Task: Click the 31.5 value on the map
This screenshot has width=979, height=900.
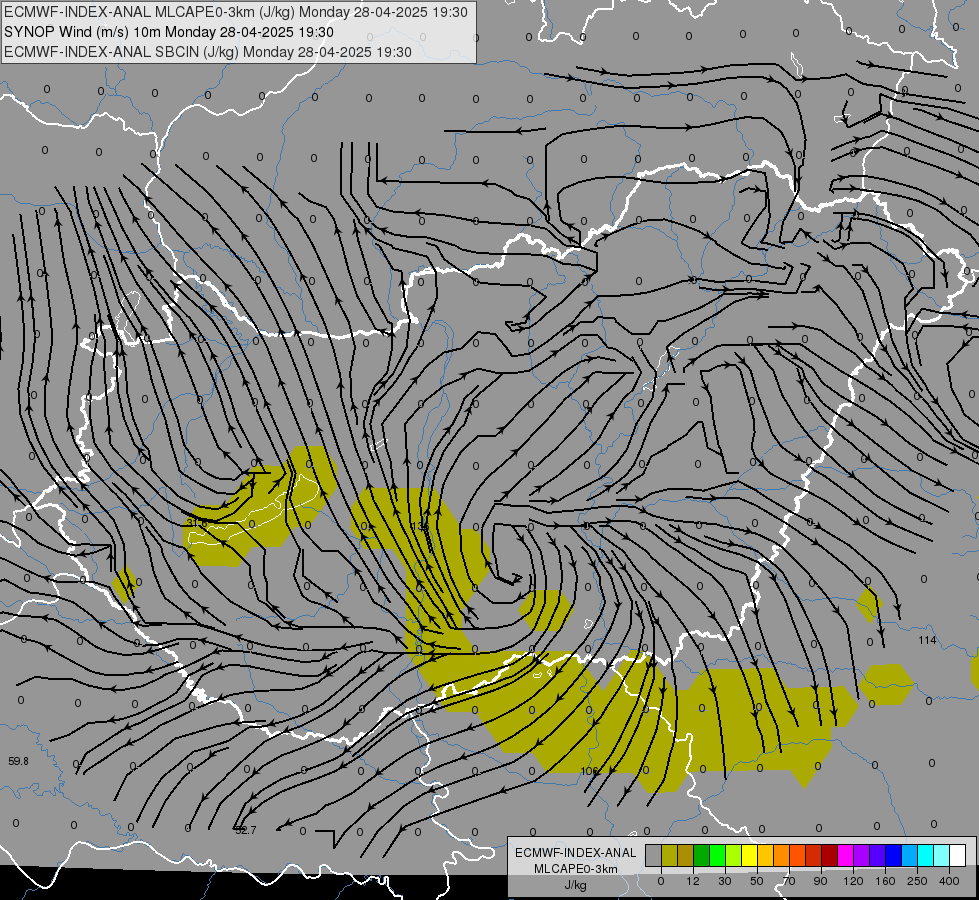Action: coord(197,523)
